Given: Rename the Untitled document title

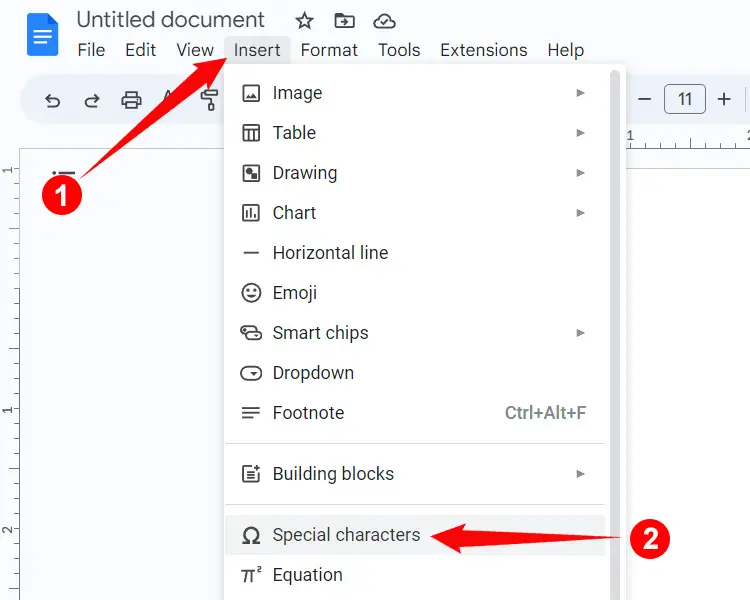Looking at the screenshot, I should 171,20.
